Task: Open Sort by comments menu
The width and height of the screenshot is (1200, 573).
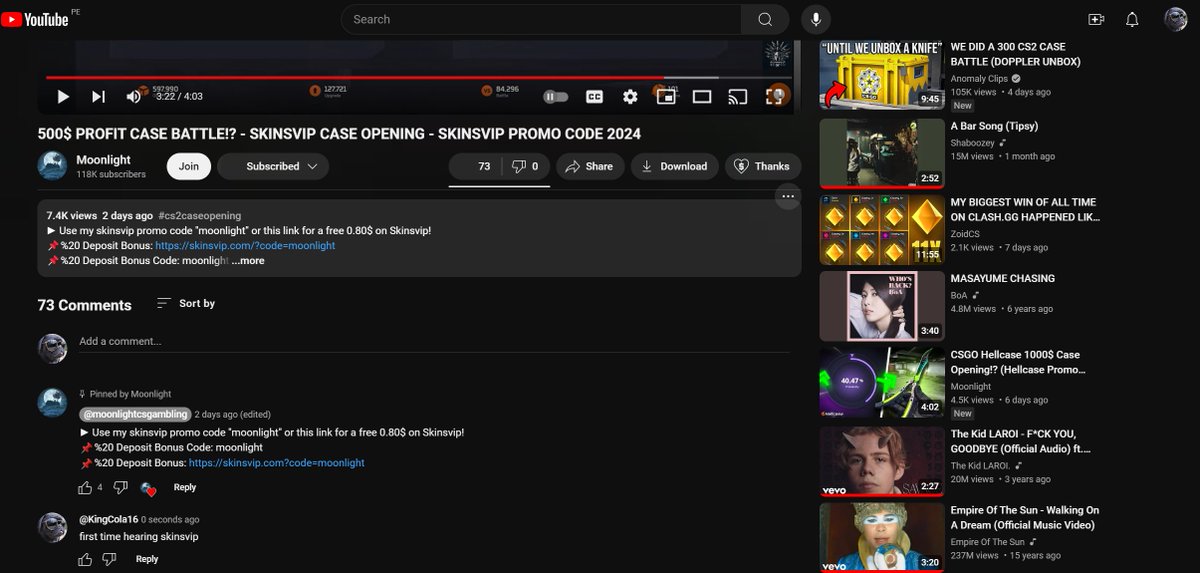Action: point(186,303)
